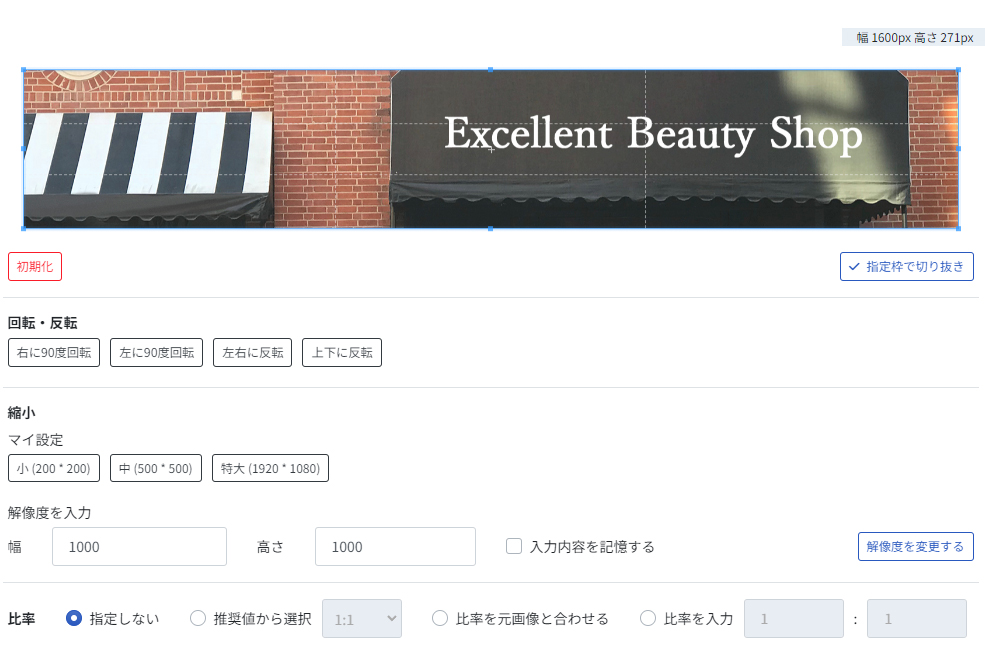Grab bottom-center crop handle
Image resolution: width=985 pixels, height=647 pixels.
pyautogui.click(x=491, y=229)
